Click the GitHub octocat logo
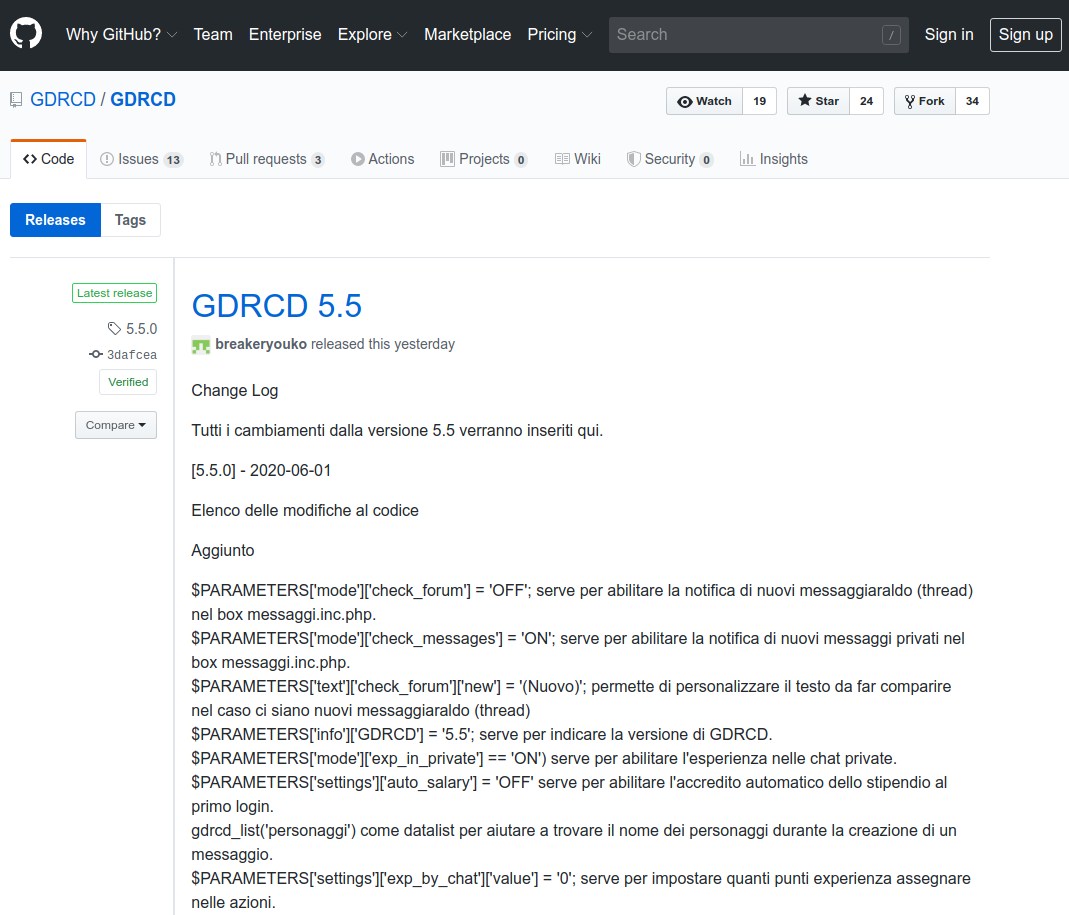The image size is (1069, 915). (26, 34)
